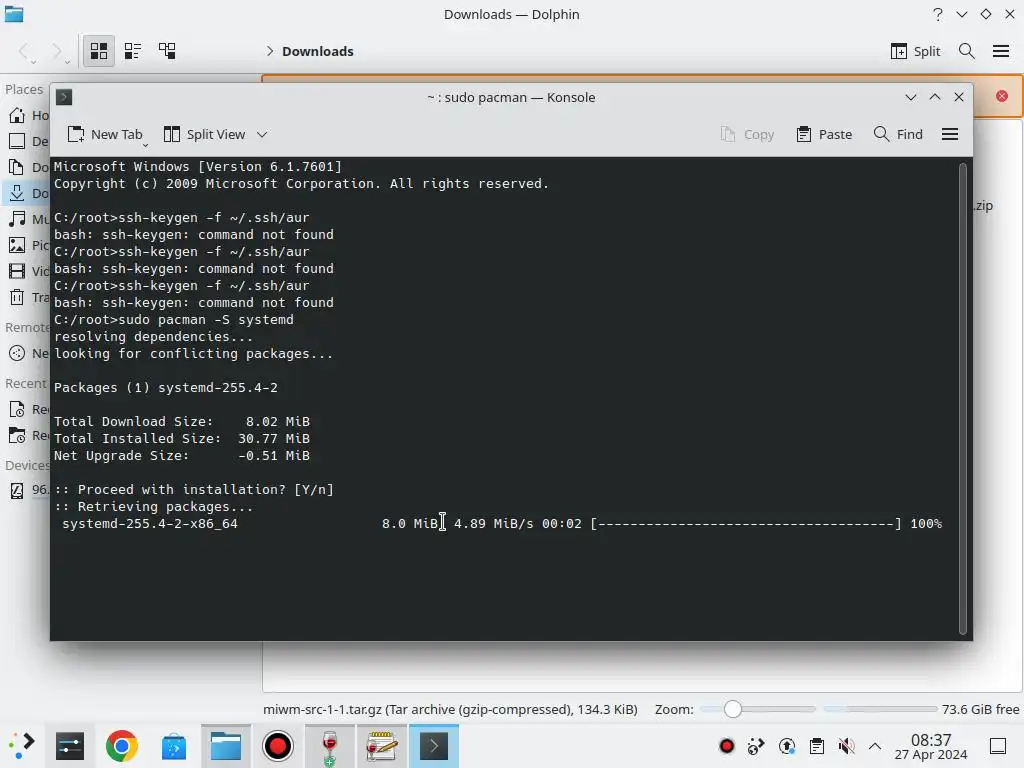Click the 'looking for conflicting packages...' line

[193, 354]
